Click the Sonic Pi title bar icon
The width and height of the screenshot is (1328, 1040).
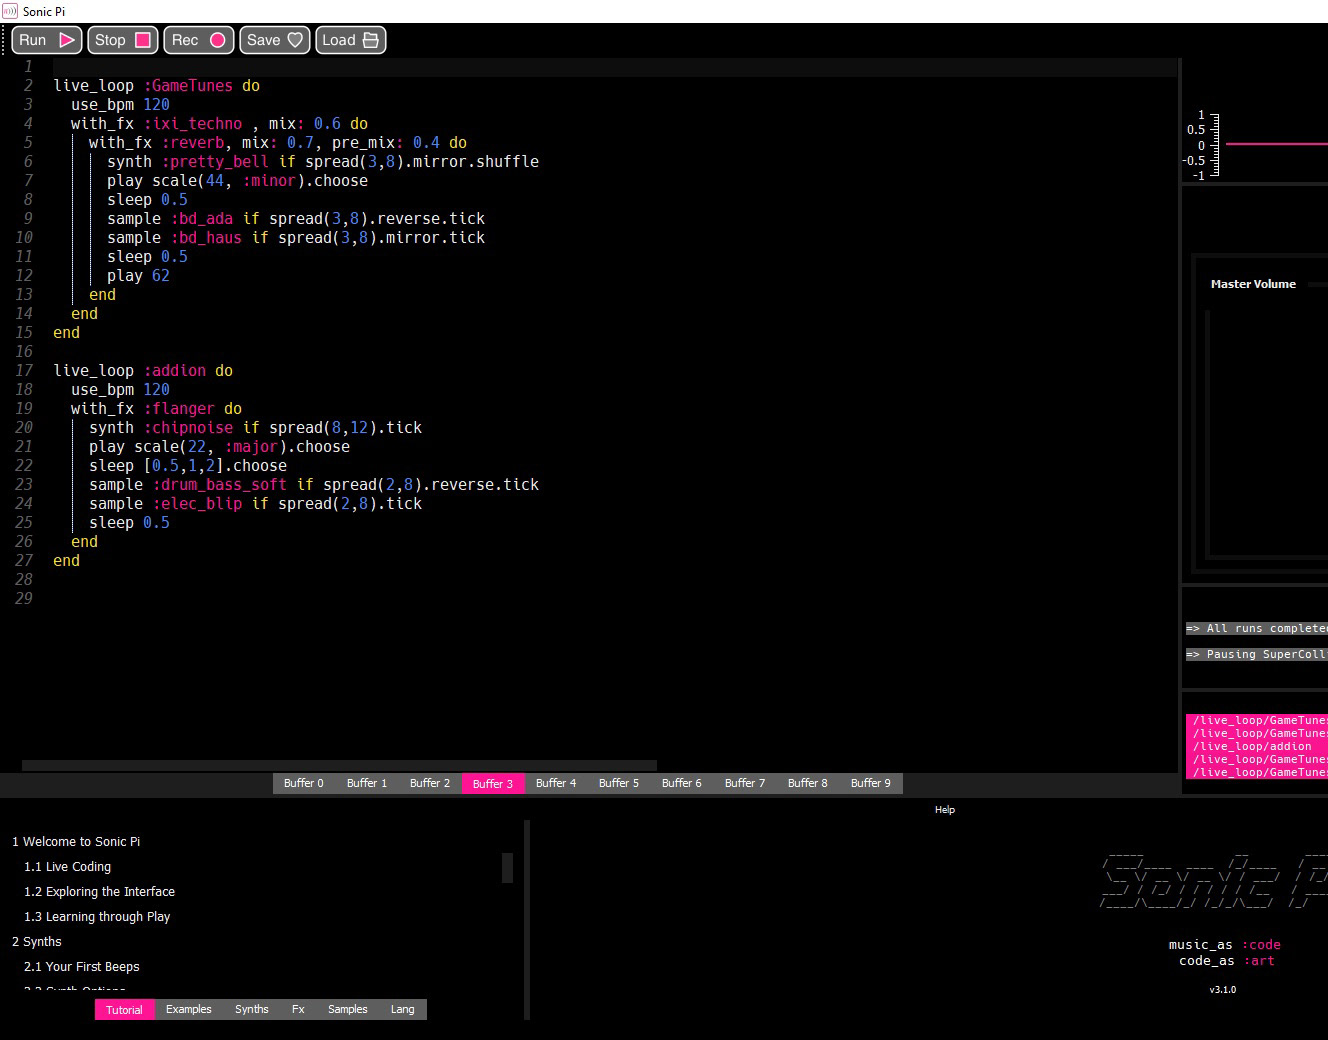click(10, 11)
